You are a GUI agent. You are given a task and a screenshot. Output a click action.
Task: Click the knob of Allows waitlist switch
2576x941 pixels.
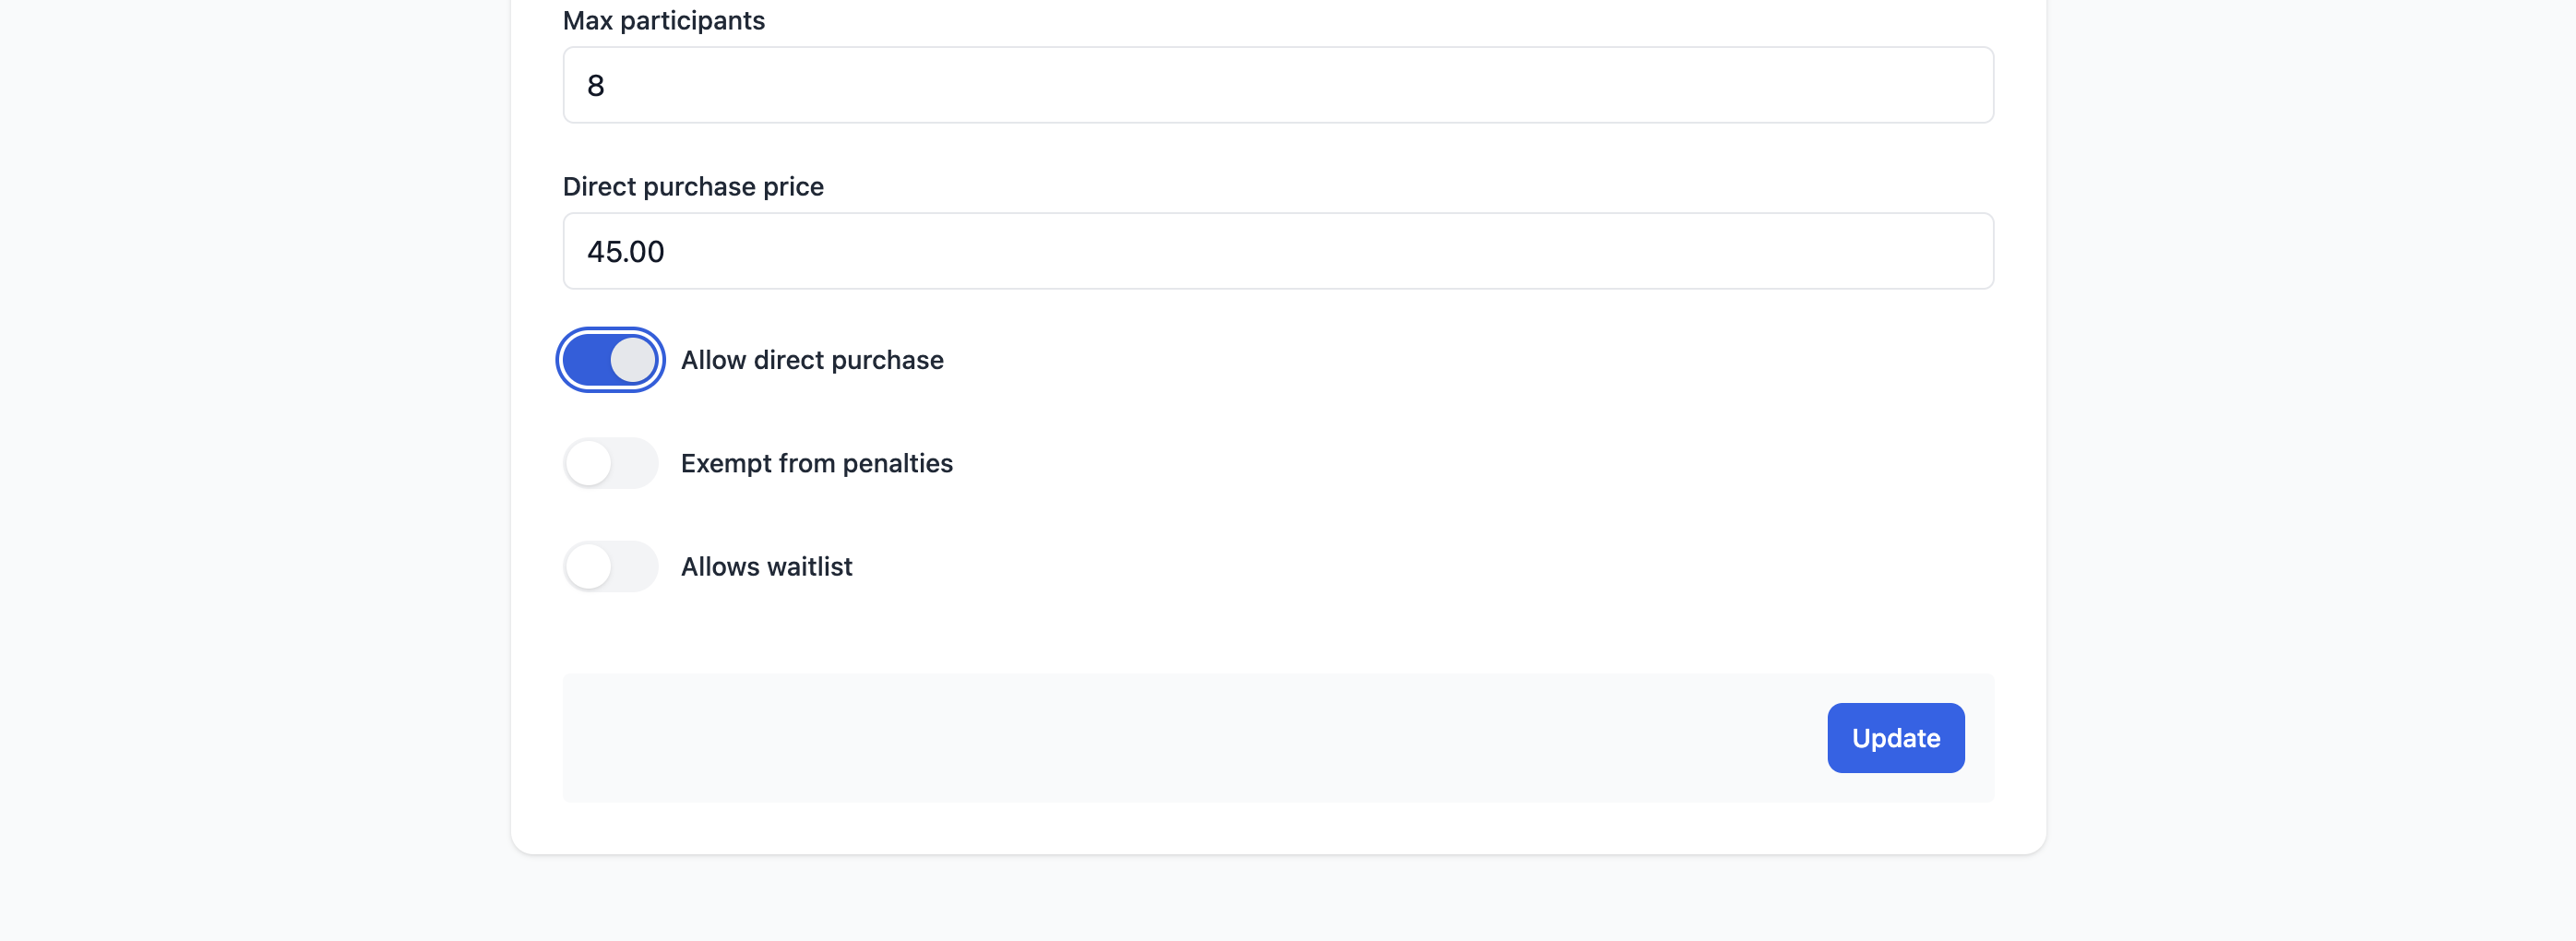[588, 566]
